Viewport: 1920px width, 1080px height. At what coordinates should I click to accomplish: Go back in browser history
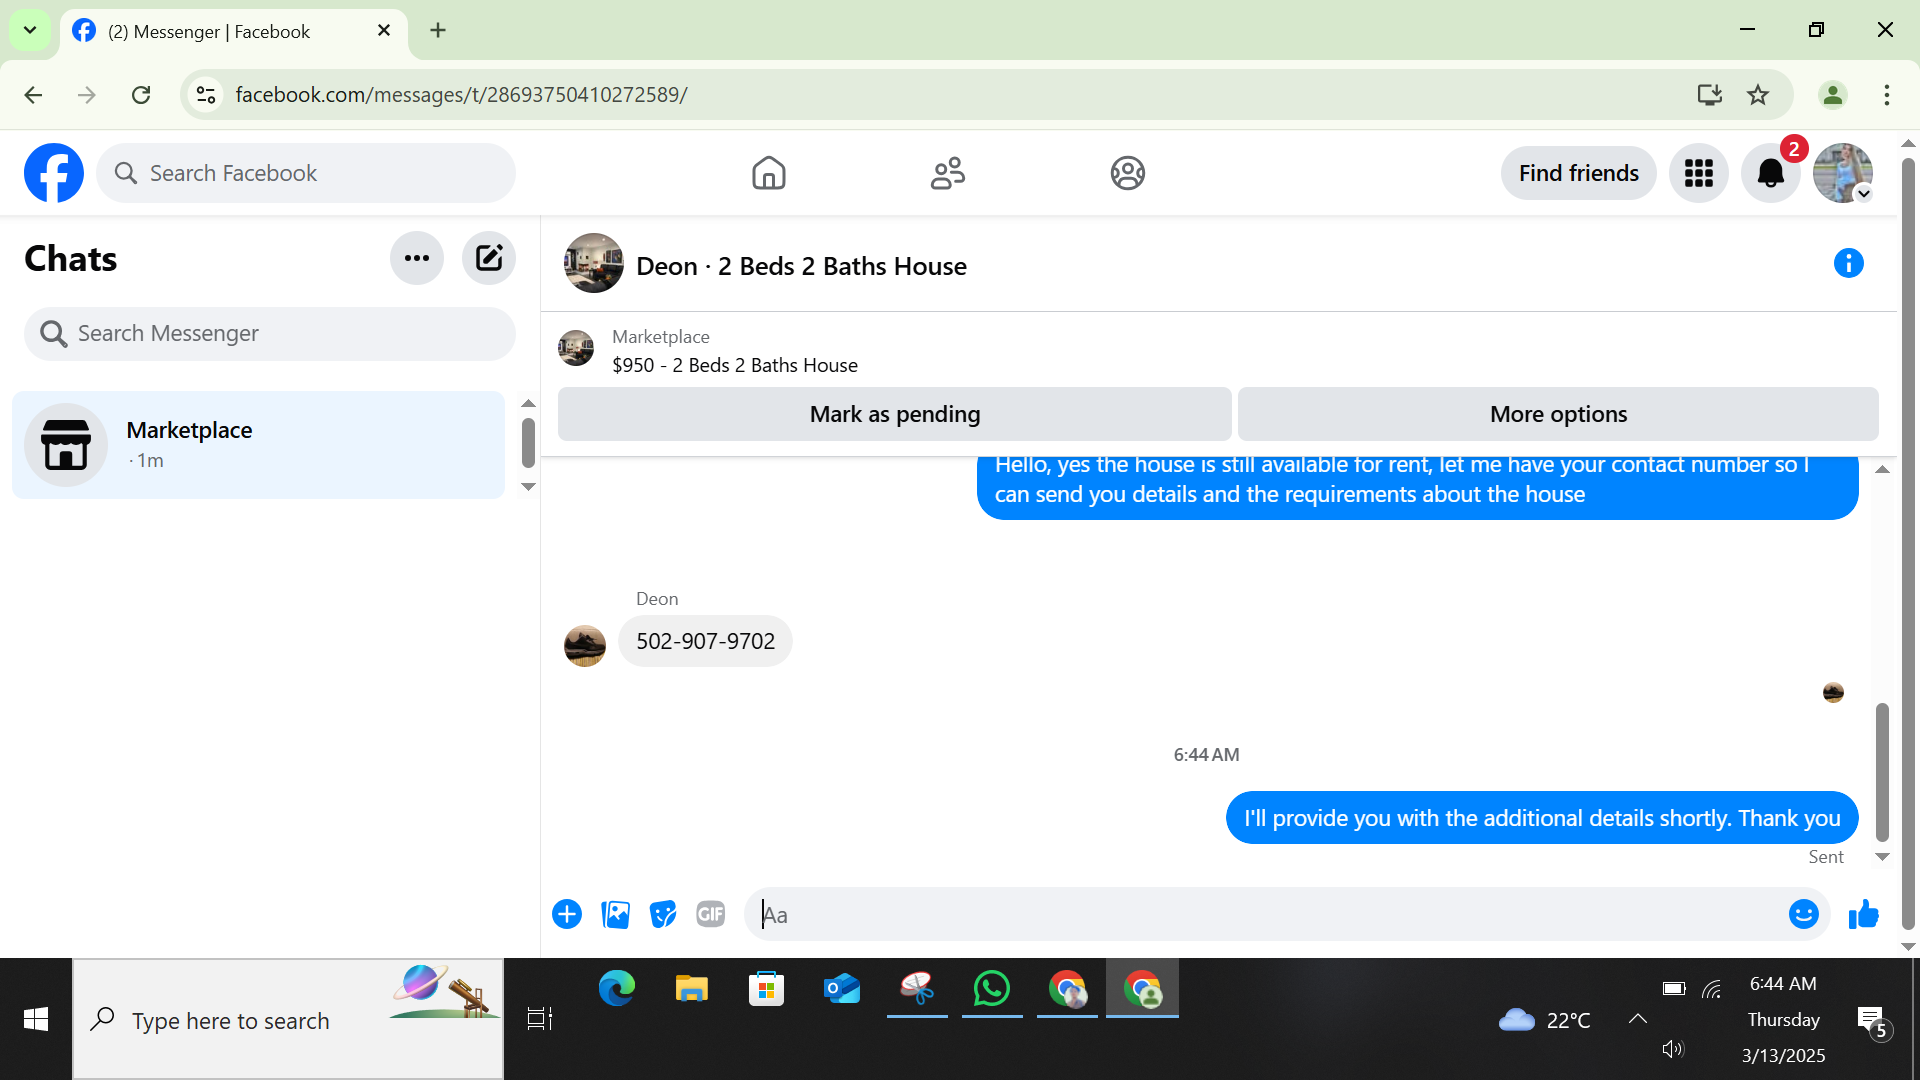pyautogui.click(x=33, y=95)
